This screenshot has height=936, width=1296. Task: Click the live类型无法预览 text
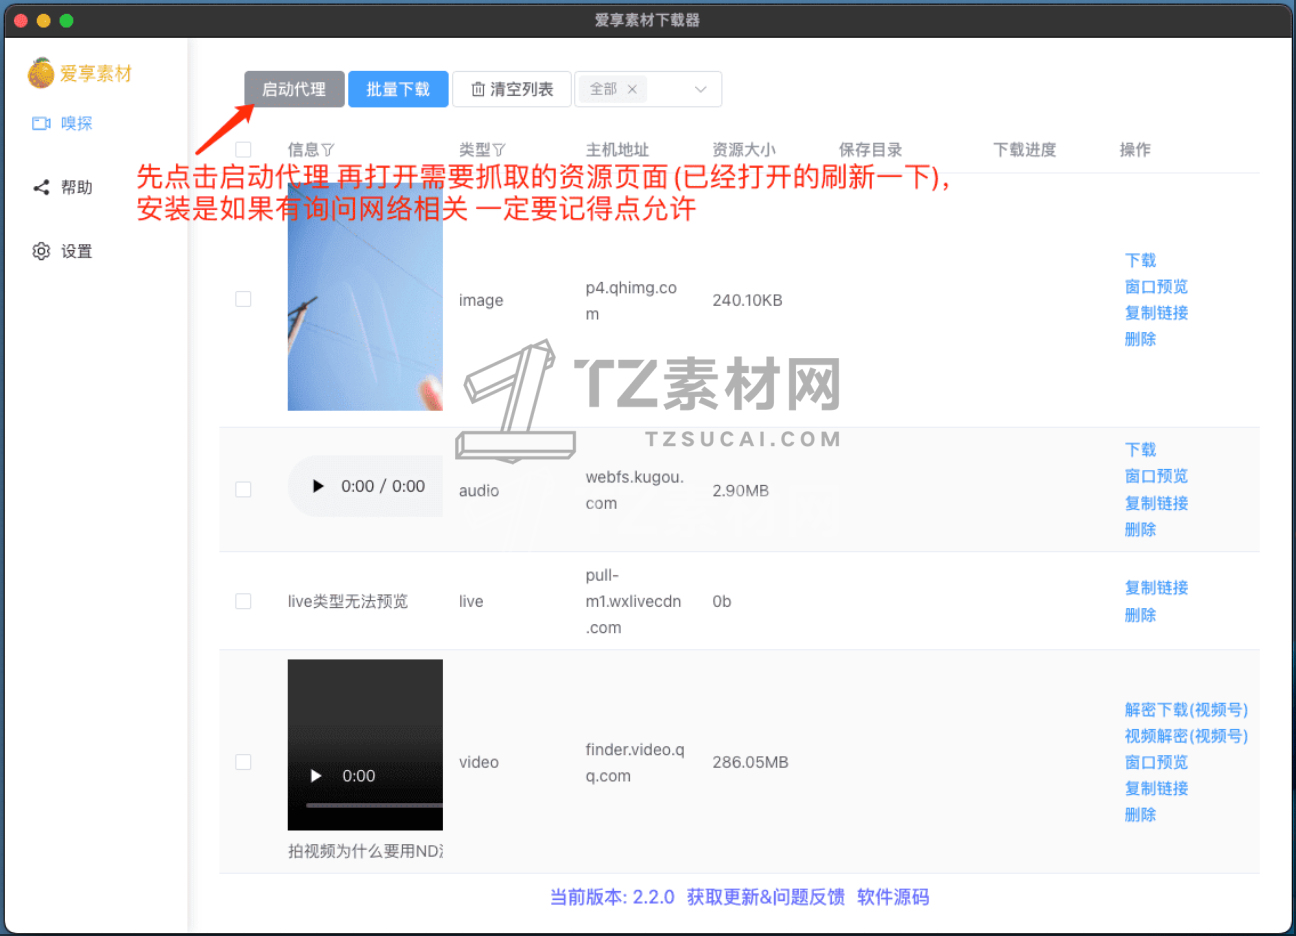348,601
